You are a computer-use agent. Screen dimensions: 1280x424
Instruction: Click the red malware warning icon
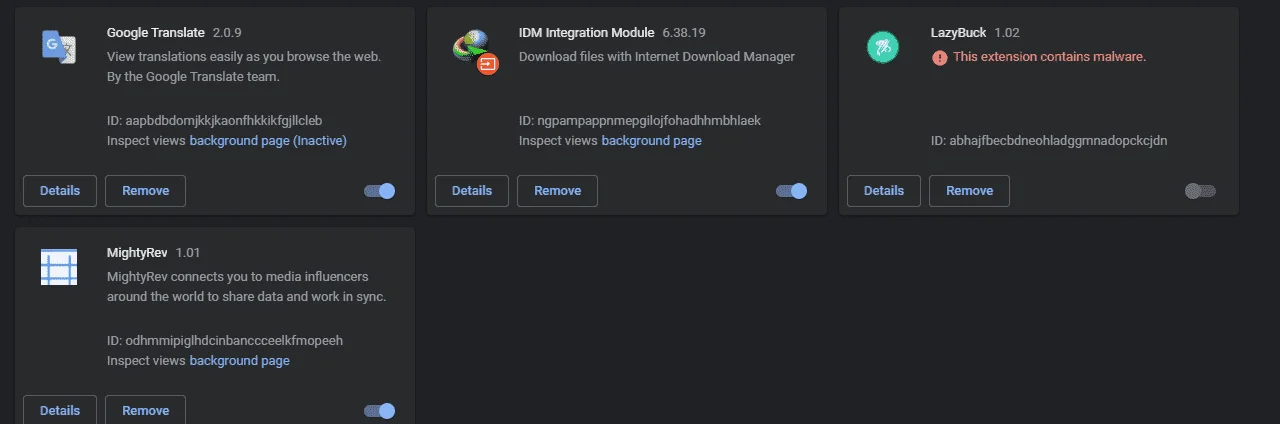939,57
